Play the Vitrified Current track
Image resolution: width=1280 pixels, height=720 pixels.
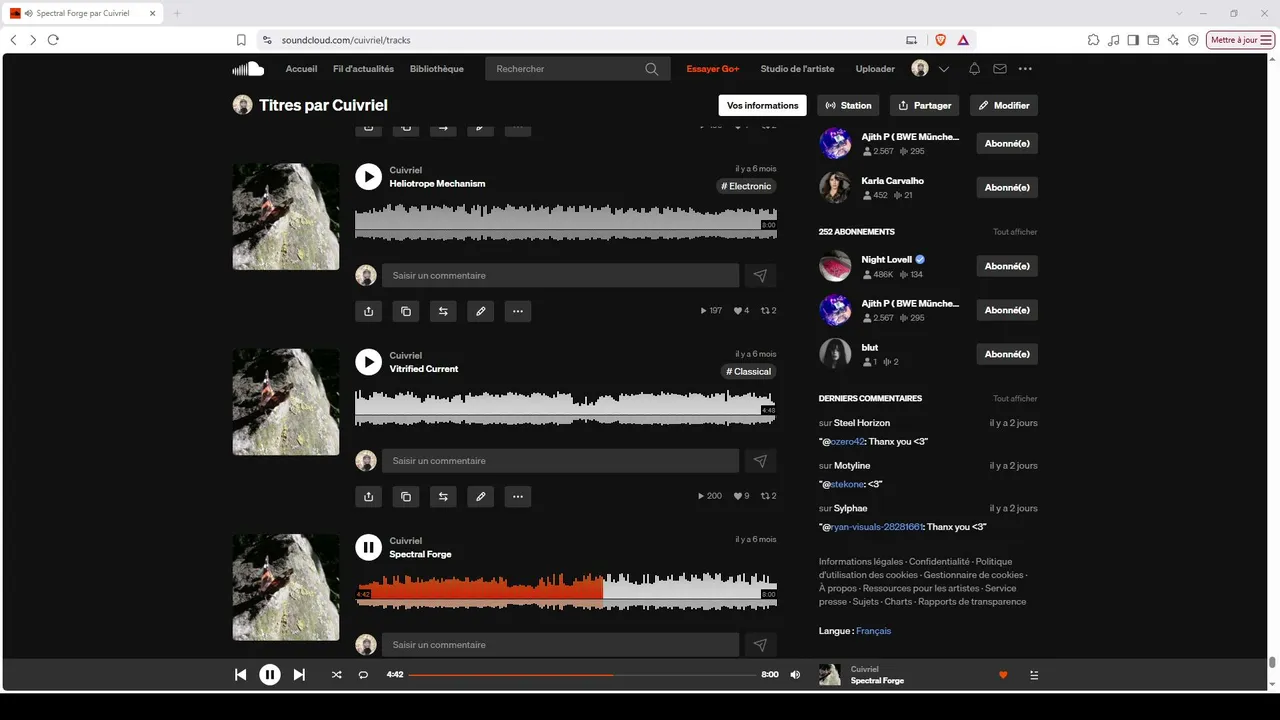coord(368,362)
